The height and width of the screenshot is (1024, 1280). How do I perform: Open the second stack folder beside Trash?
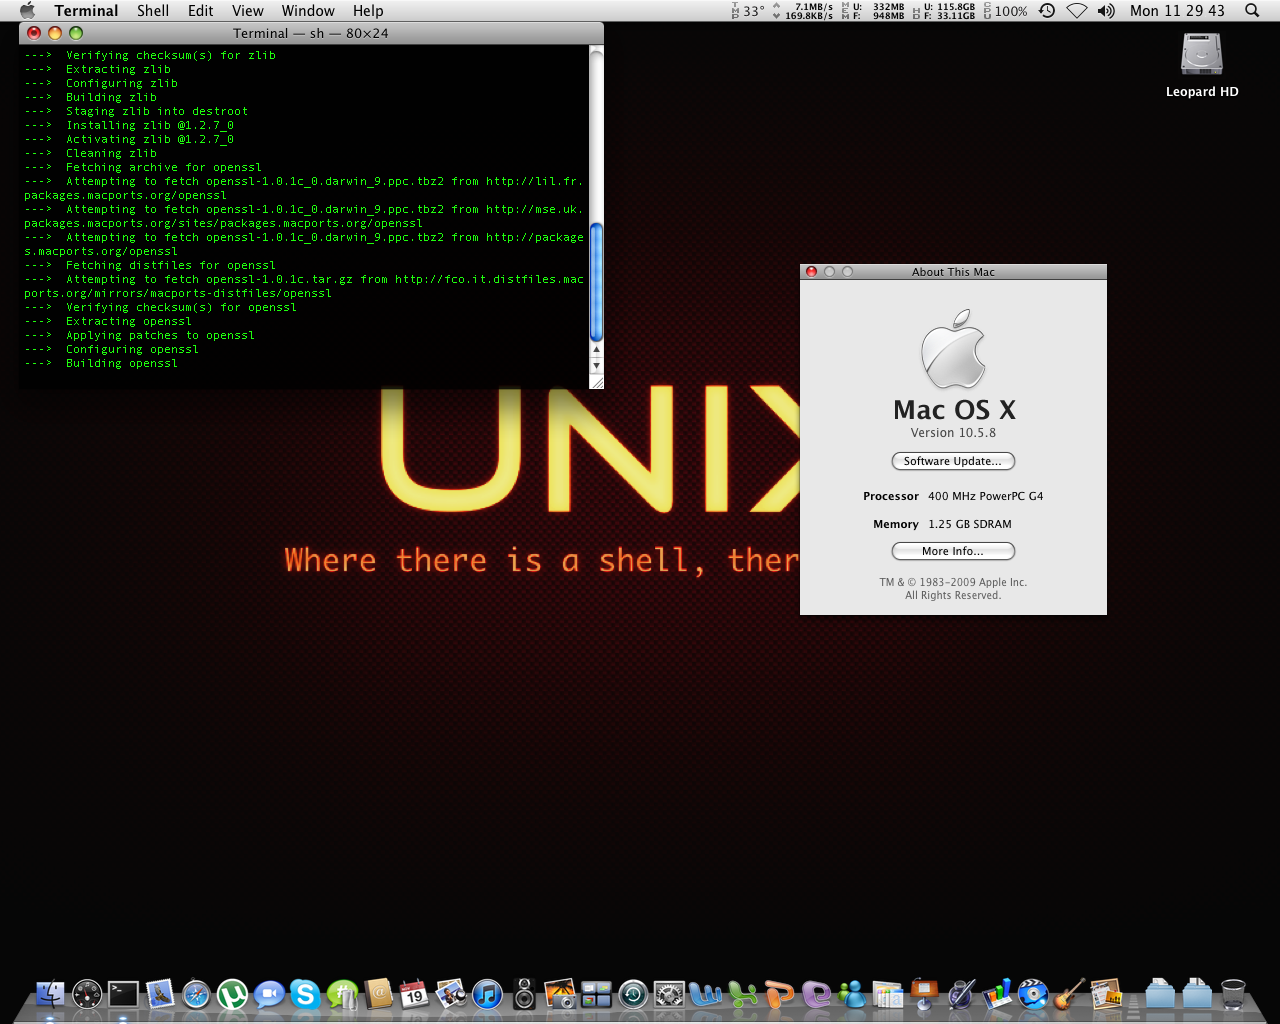tap(1197, 994)
